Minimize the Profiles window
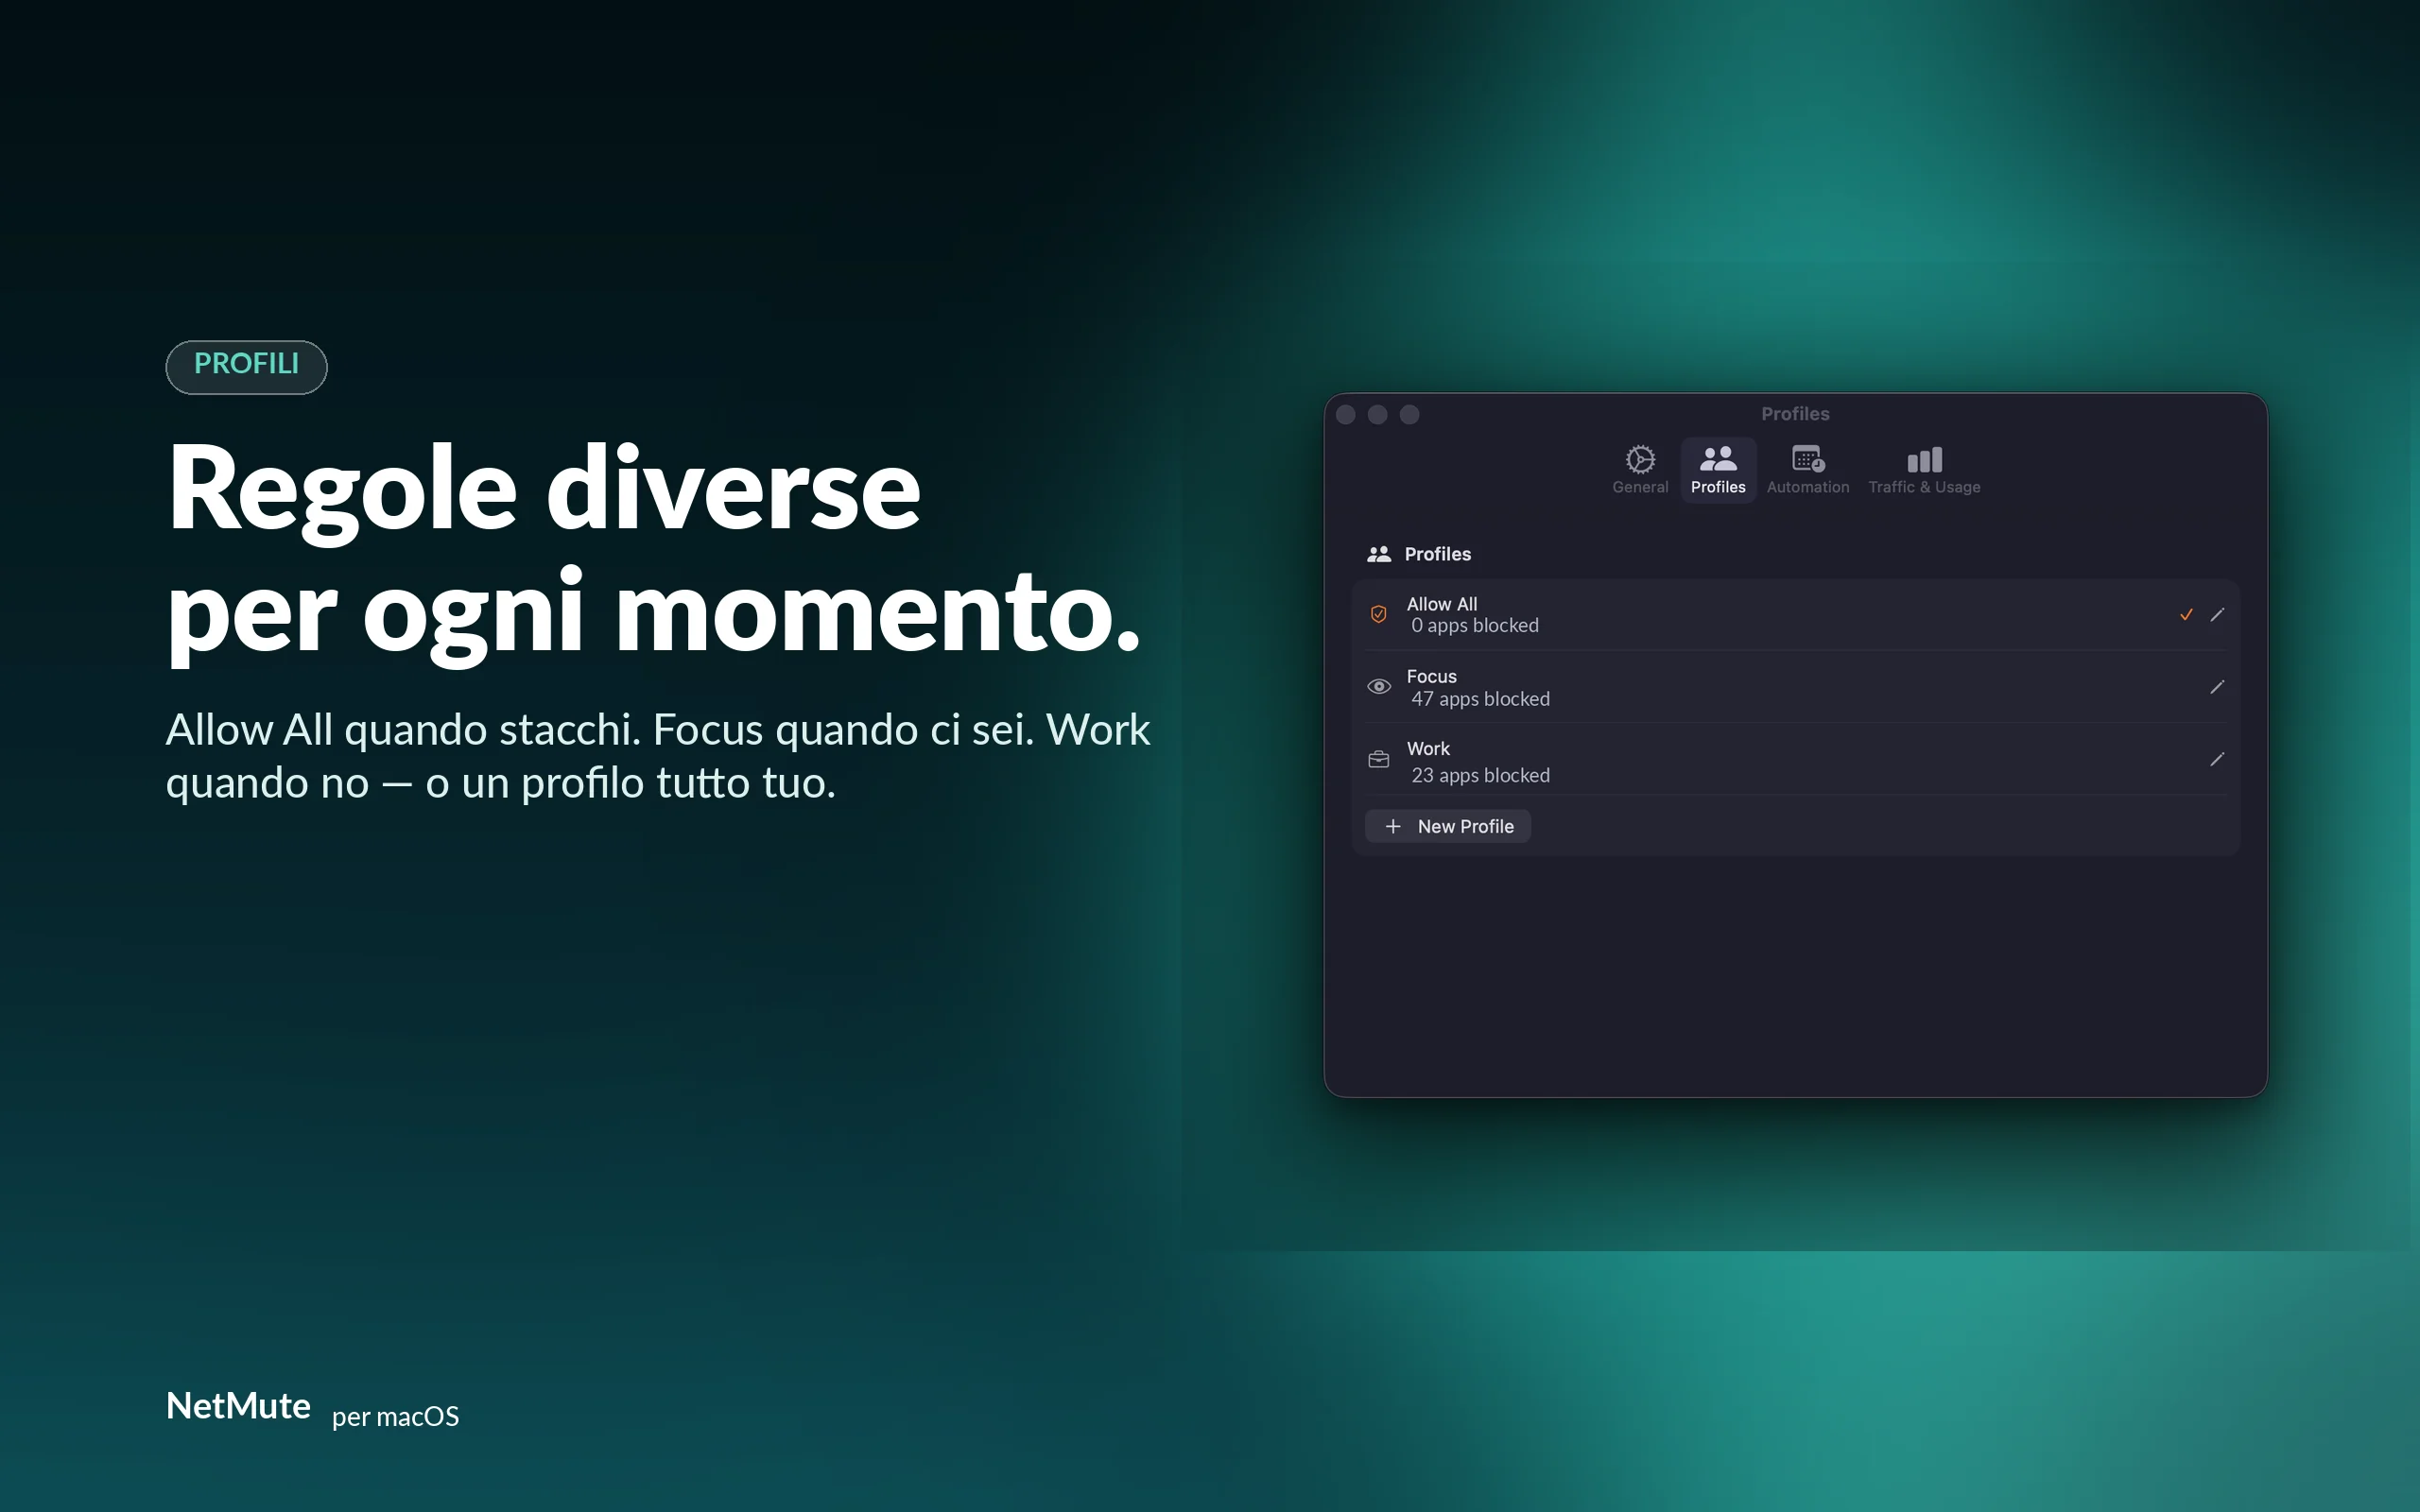The width and height of the screenshot is (2420, 1512). pos(1378,414)
